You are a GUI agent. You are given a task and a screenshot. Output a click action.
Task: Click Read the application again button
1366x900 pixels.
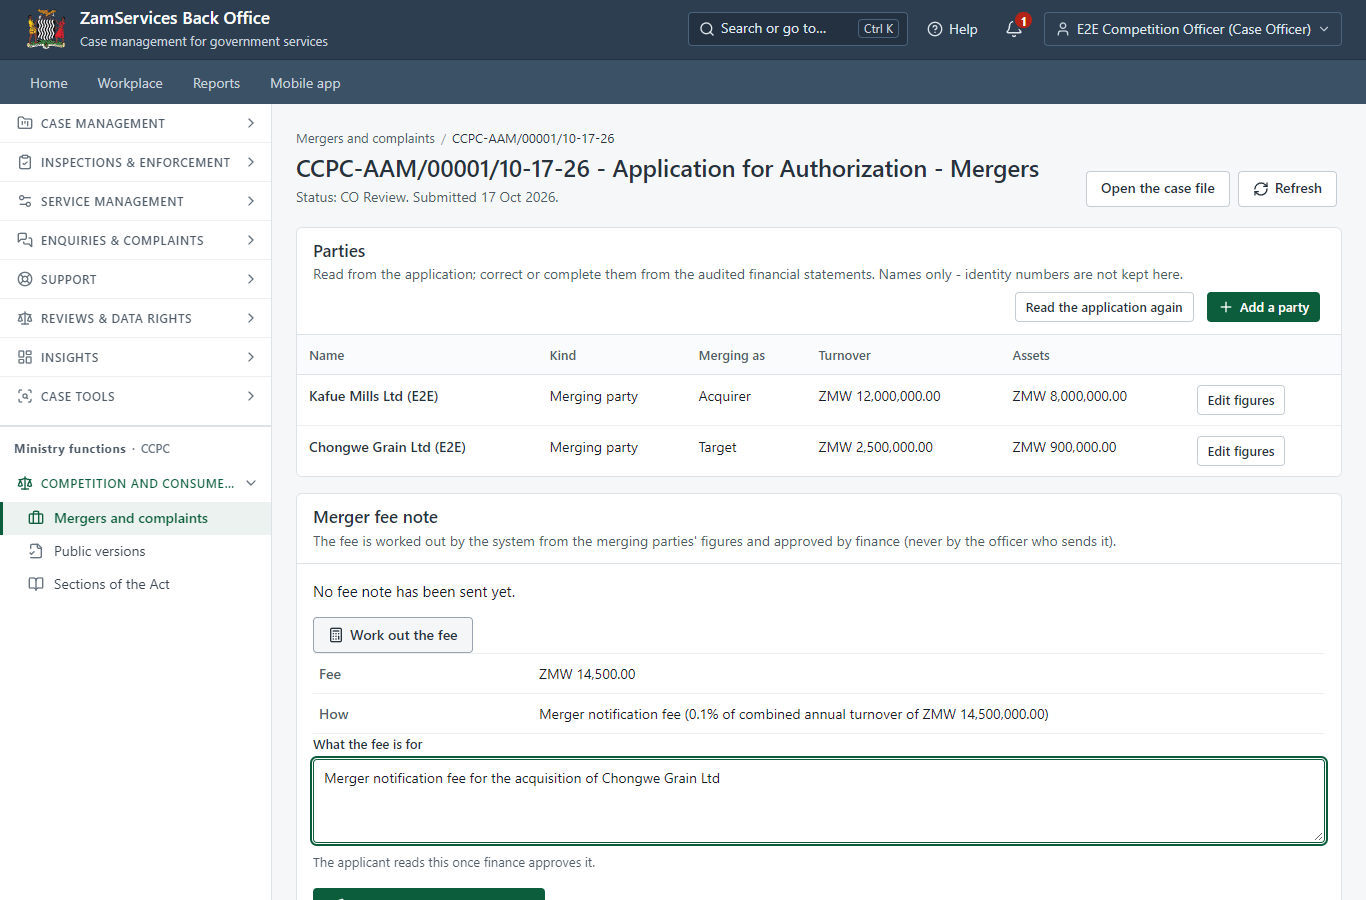[x=1104, y=307]
